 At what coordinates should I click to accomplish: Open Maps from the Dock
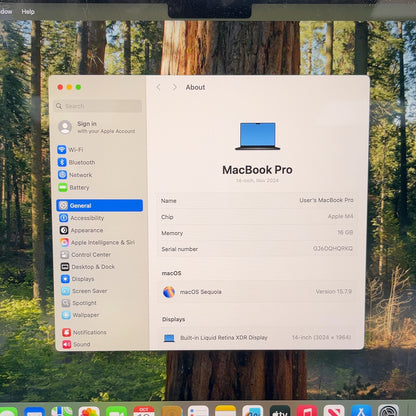click(x=62, y=411)
